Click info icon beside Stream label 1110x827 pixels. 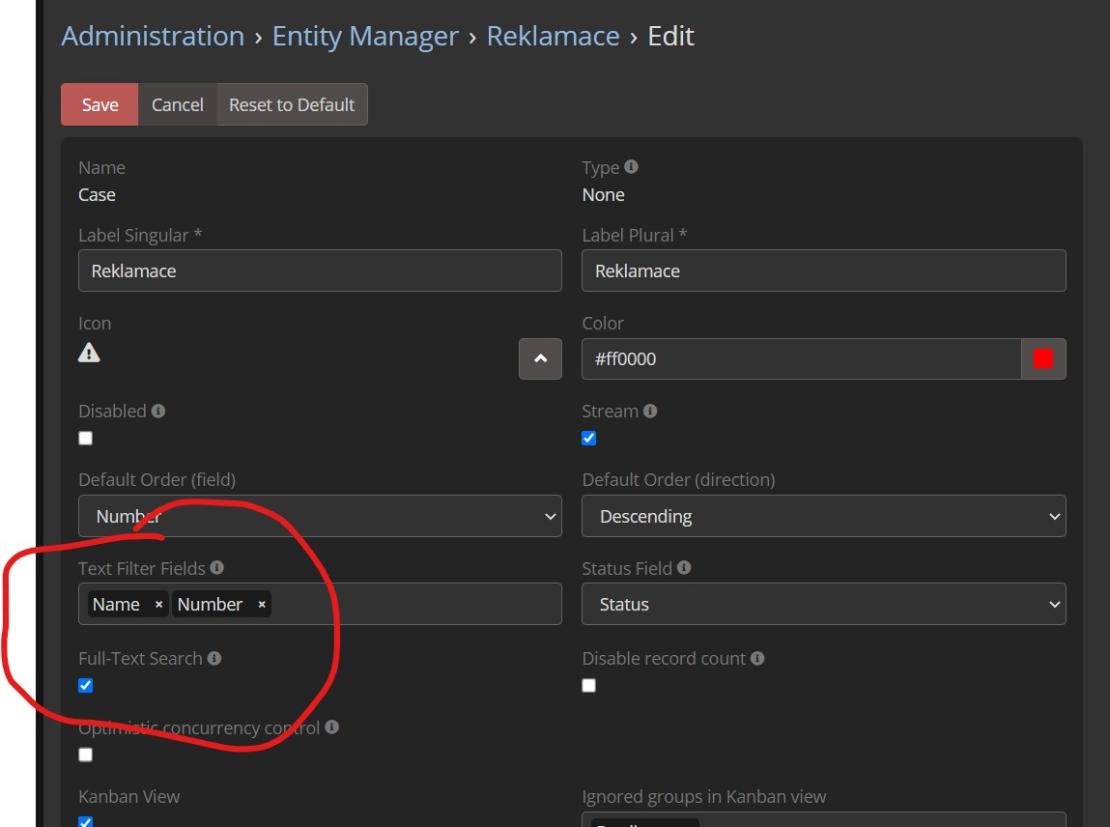tap(650, 412)
